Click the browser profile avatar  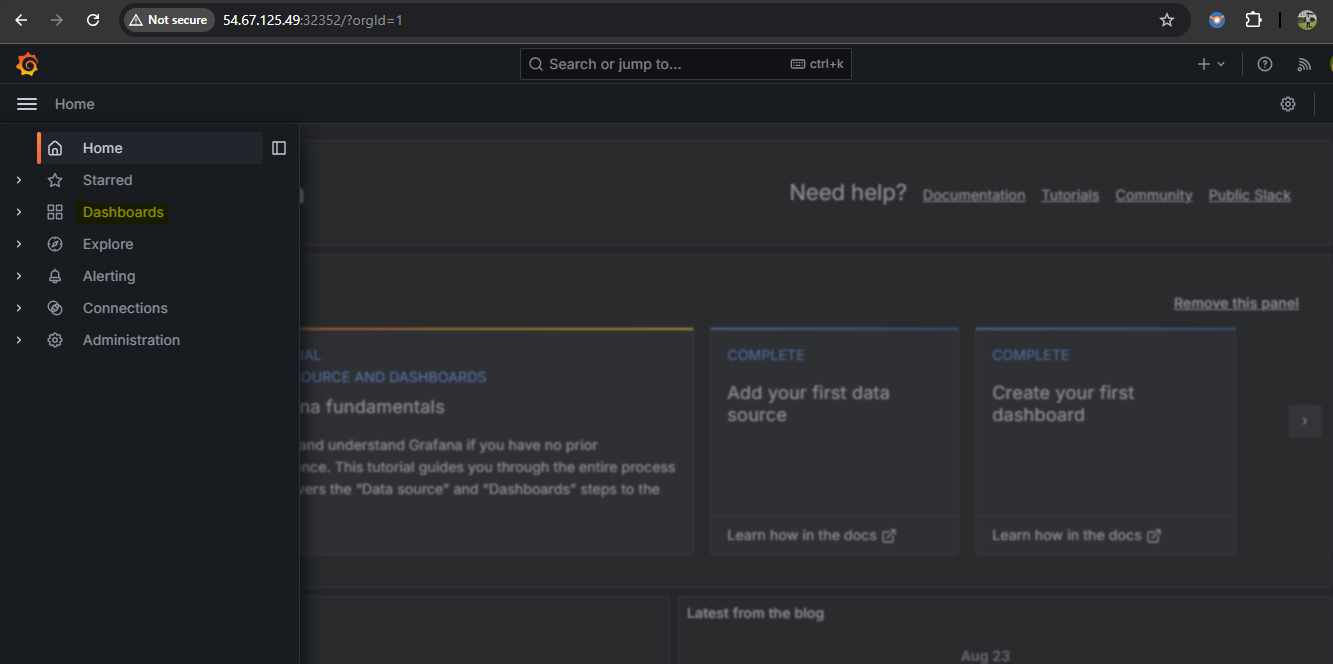[1307, 20]
